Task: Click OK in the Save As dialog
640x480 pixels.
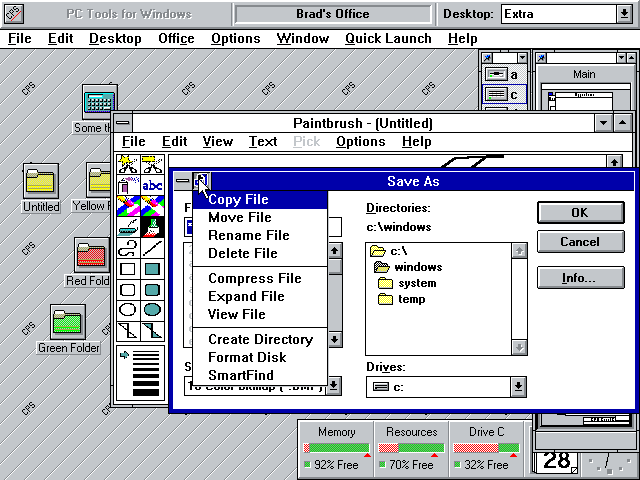Action: point(580,213)
